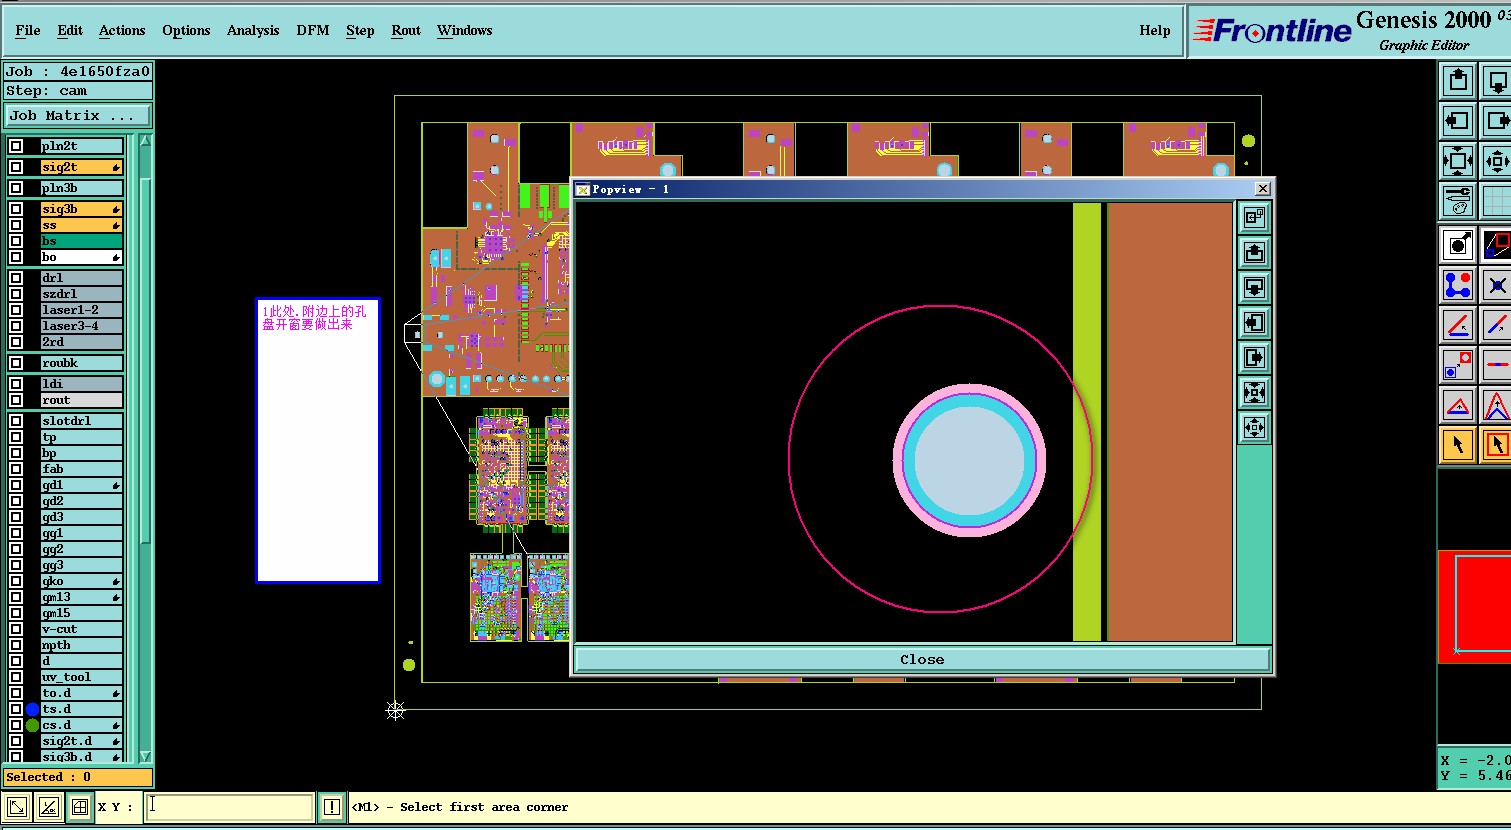This screenshot has width=1511, height=830.
Task: Select the connected dots edit tool
Action: click(x=1458, y=285)
